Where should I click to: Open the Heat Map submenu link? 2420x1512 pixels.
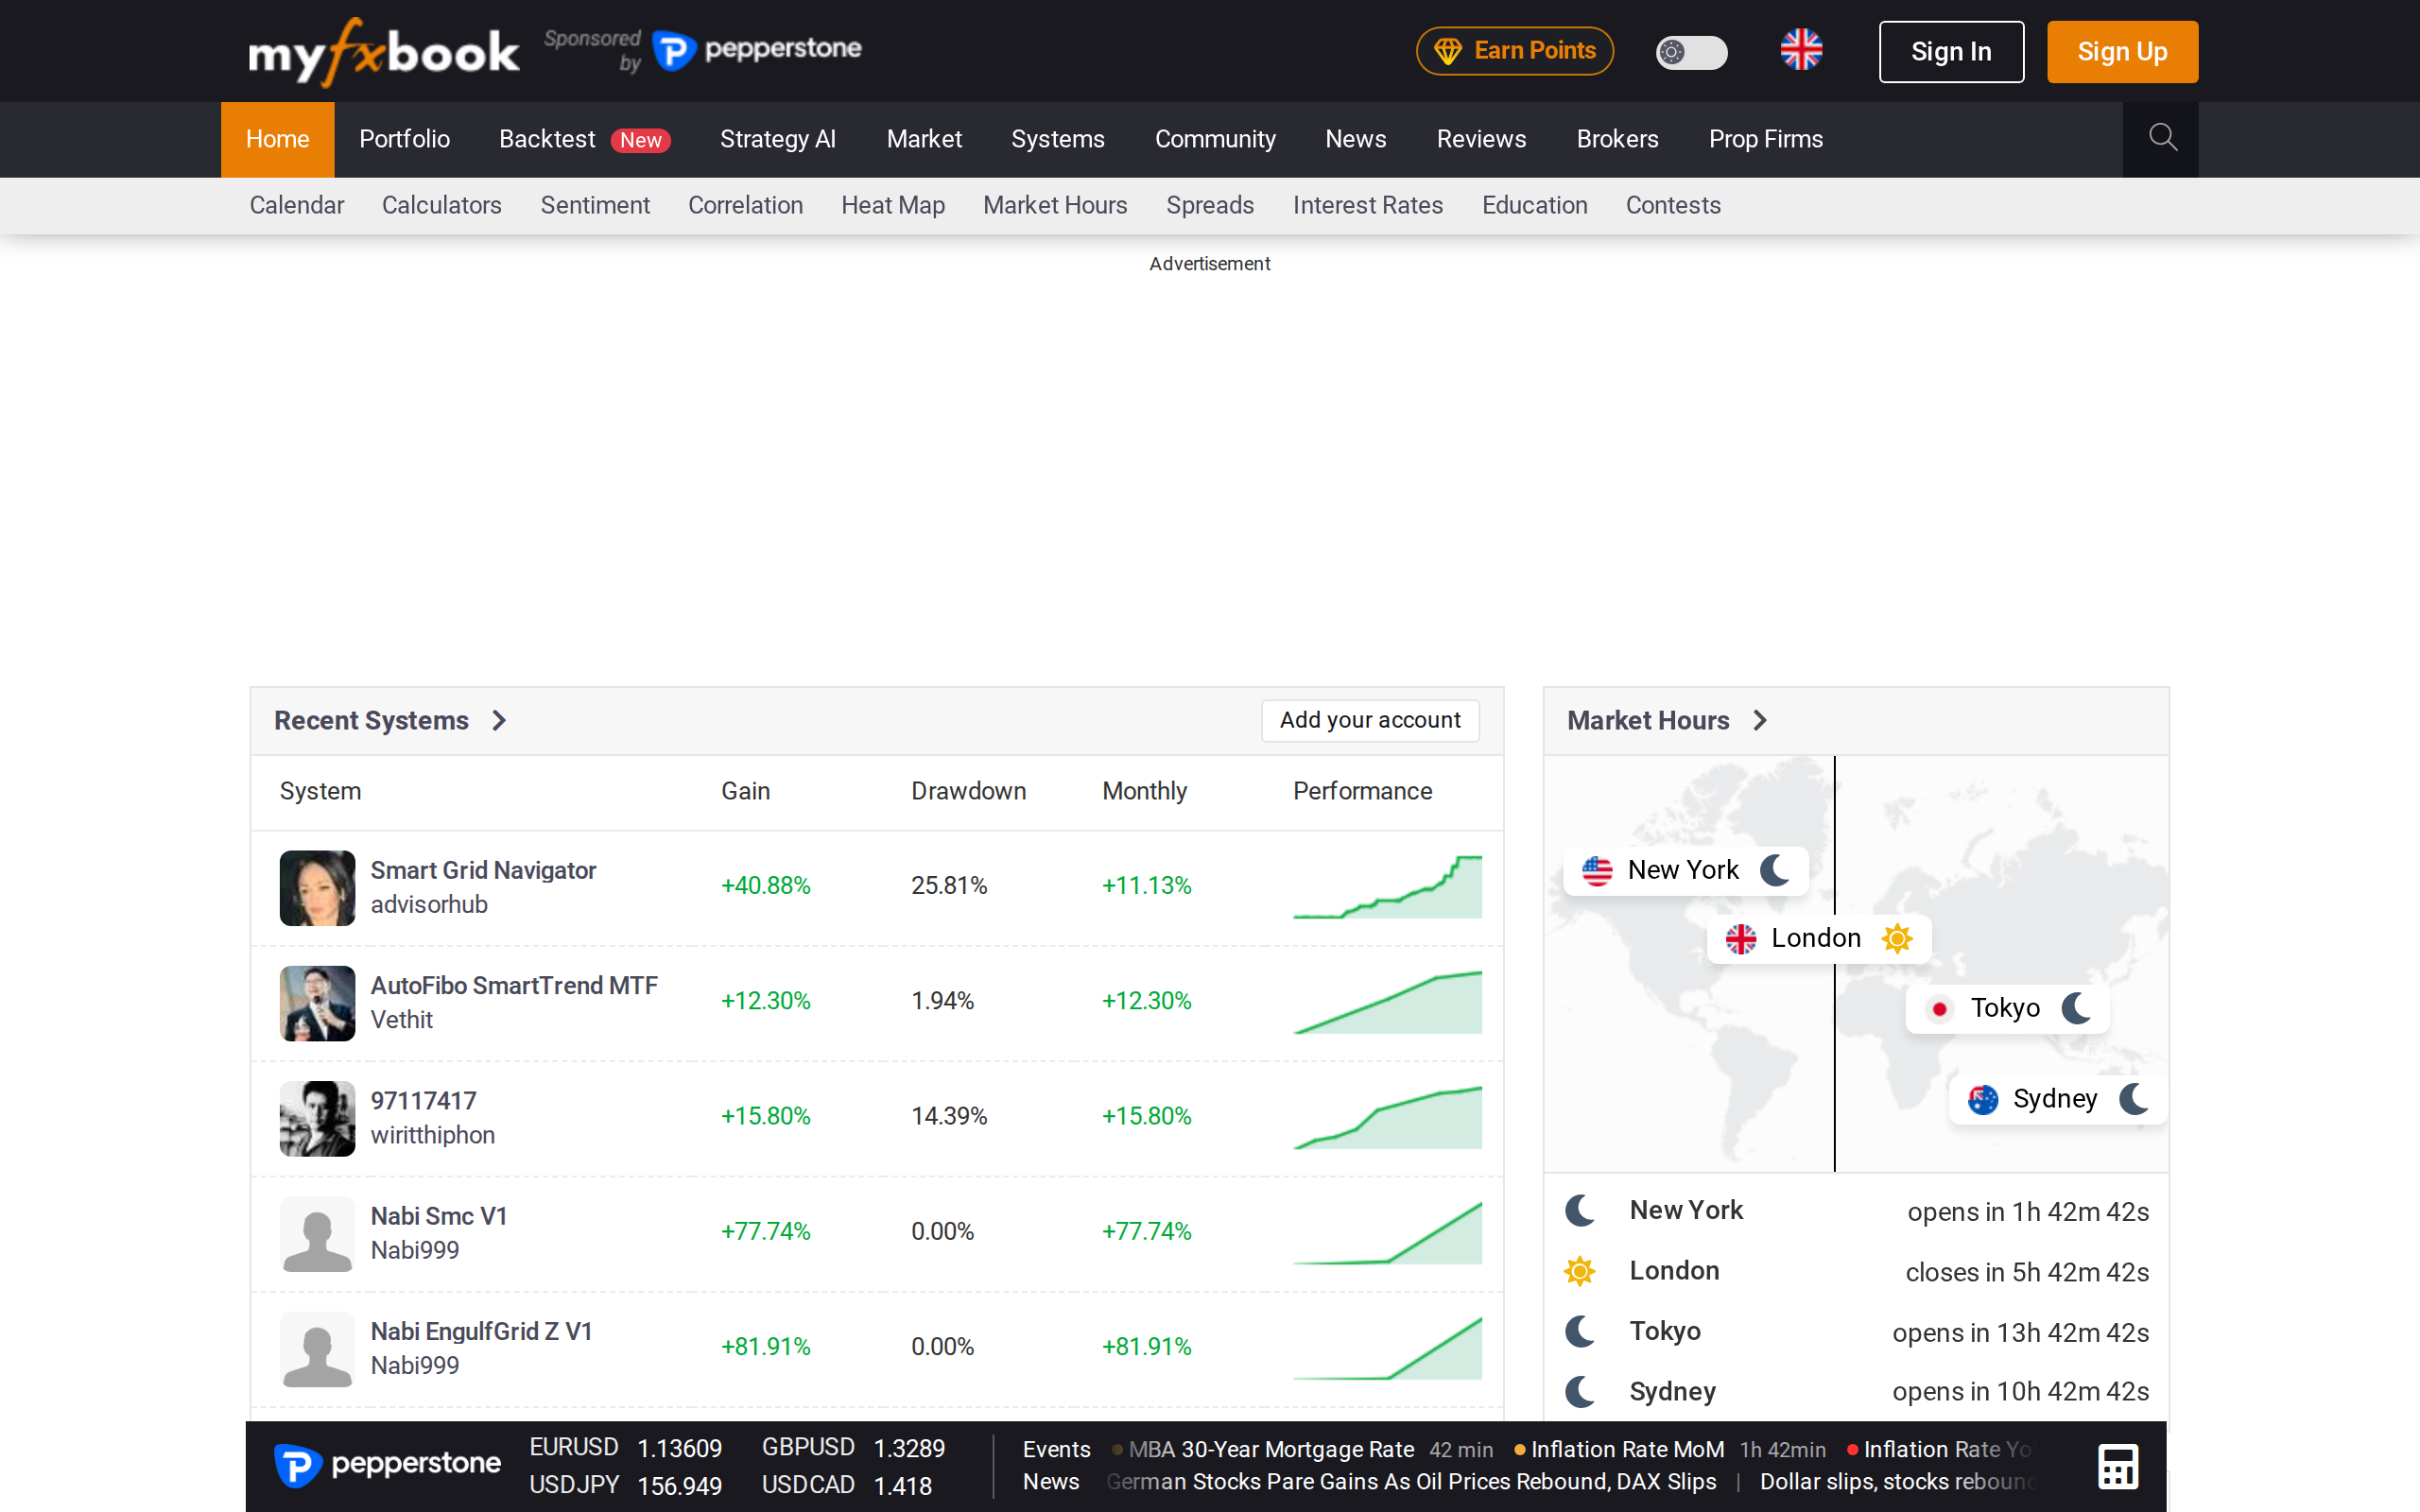892,205
